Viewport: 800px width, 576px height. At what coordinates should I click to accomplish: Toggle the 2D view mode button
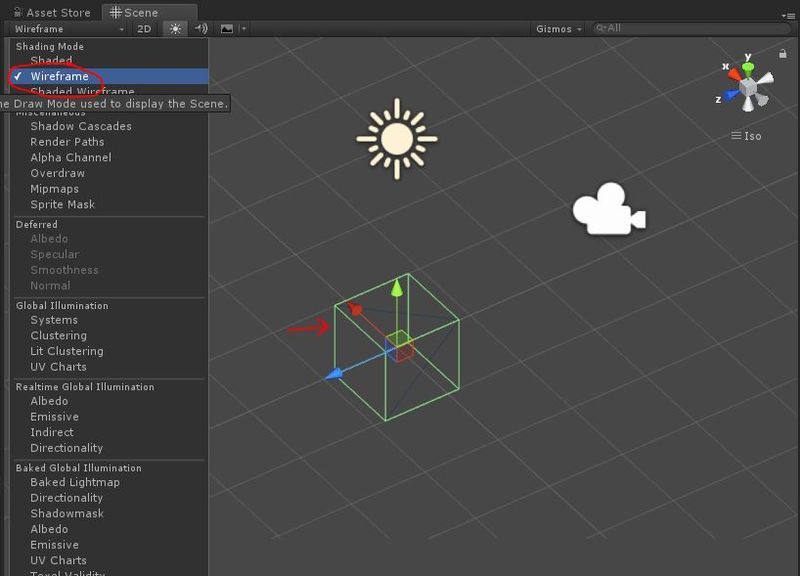pyautogui.click(x=144, y=29)
